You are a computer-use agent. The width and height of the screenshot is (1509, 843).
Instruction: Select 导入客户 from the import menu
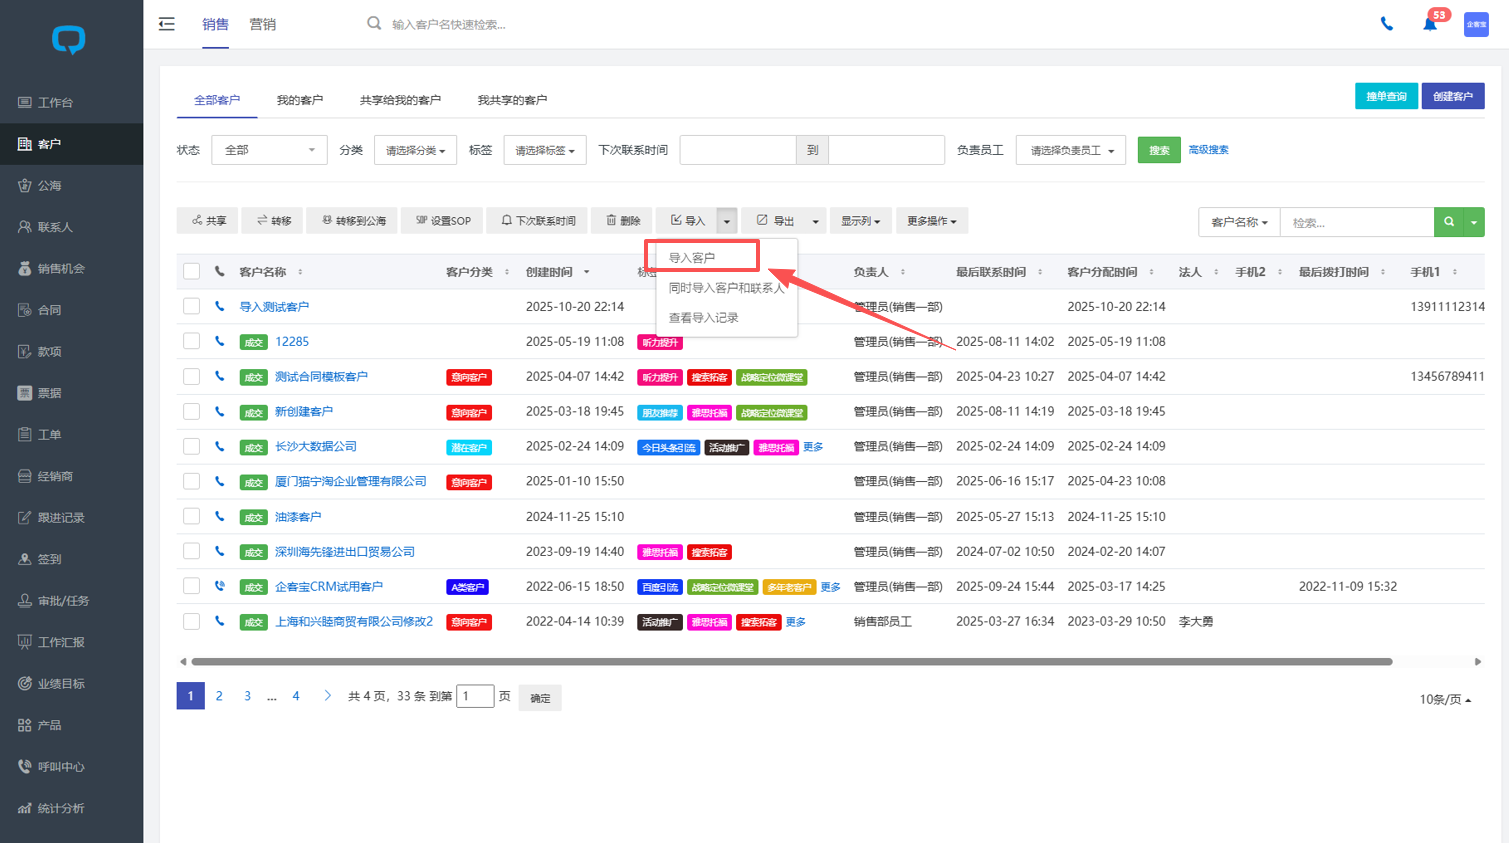pos(692,257)
